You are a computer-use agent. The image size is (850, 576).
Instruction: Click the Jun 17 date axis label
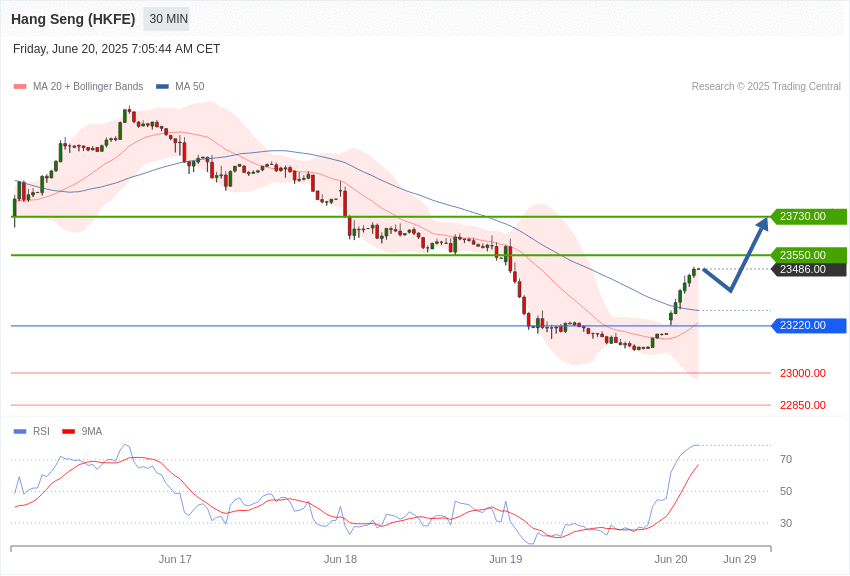click(175, 559)
